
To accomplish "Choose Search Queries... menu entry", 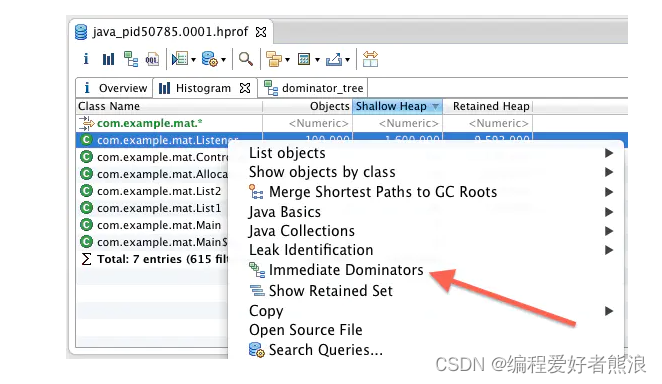I will 426,350.
